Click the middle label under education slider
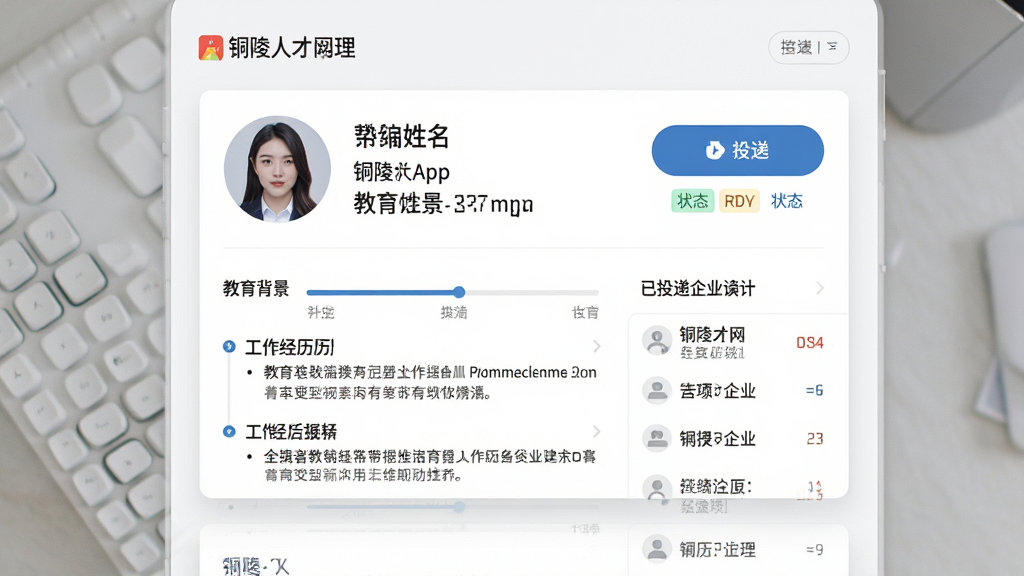Viewport: 1024px width, 576px height. [454, 313]
